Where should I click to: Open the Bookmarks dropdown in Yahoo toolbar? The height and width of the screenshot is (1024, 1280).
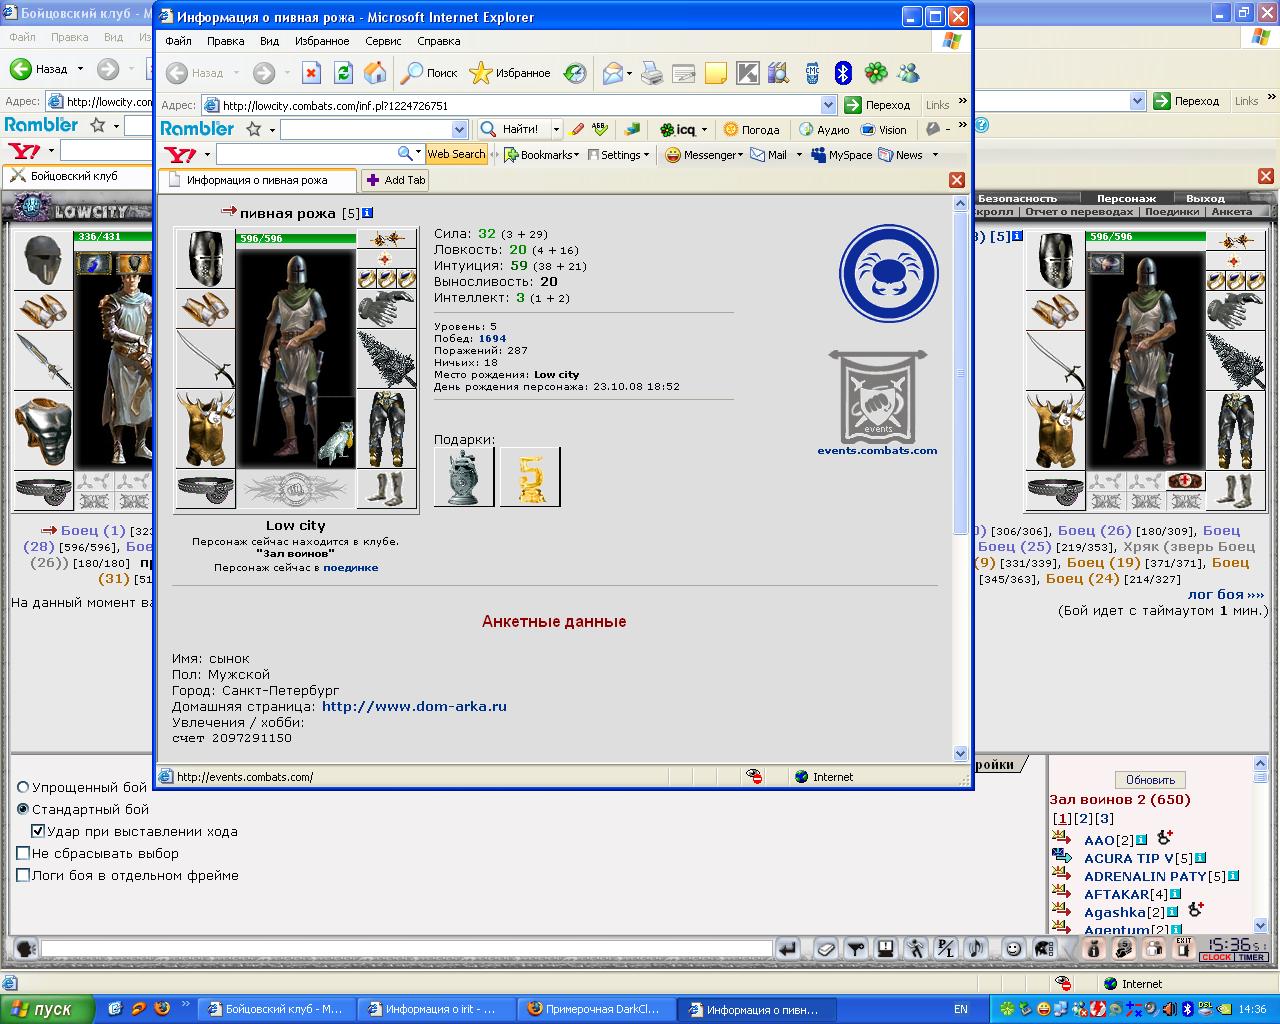[x=540, y=155]
